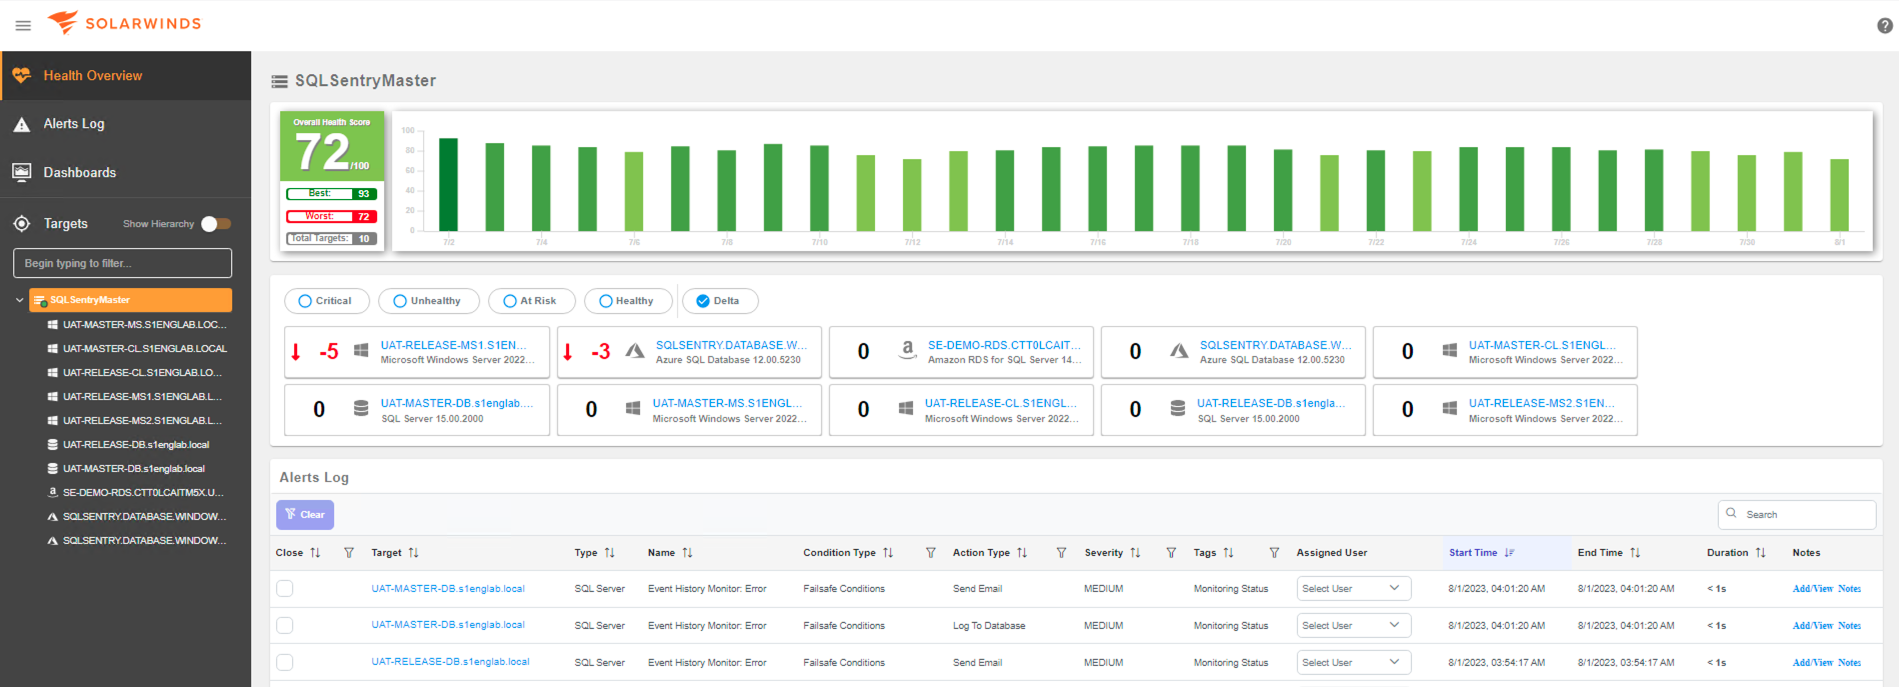Screen dimensions: 1899x687
Task: Select SQLSentryMaster in targets tree
Action: 130,300
